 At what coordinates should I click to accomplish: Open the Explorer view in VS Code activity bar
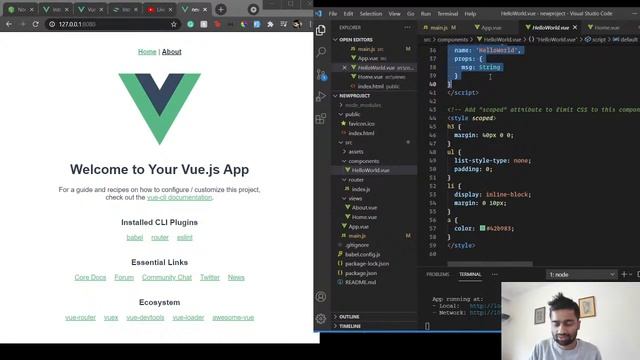[321, 30]
